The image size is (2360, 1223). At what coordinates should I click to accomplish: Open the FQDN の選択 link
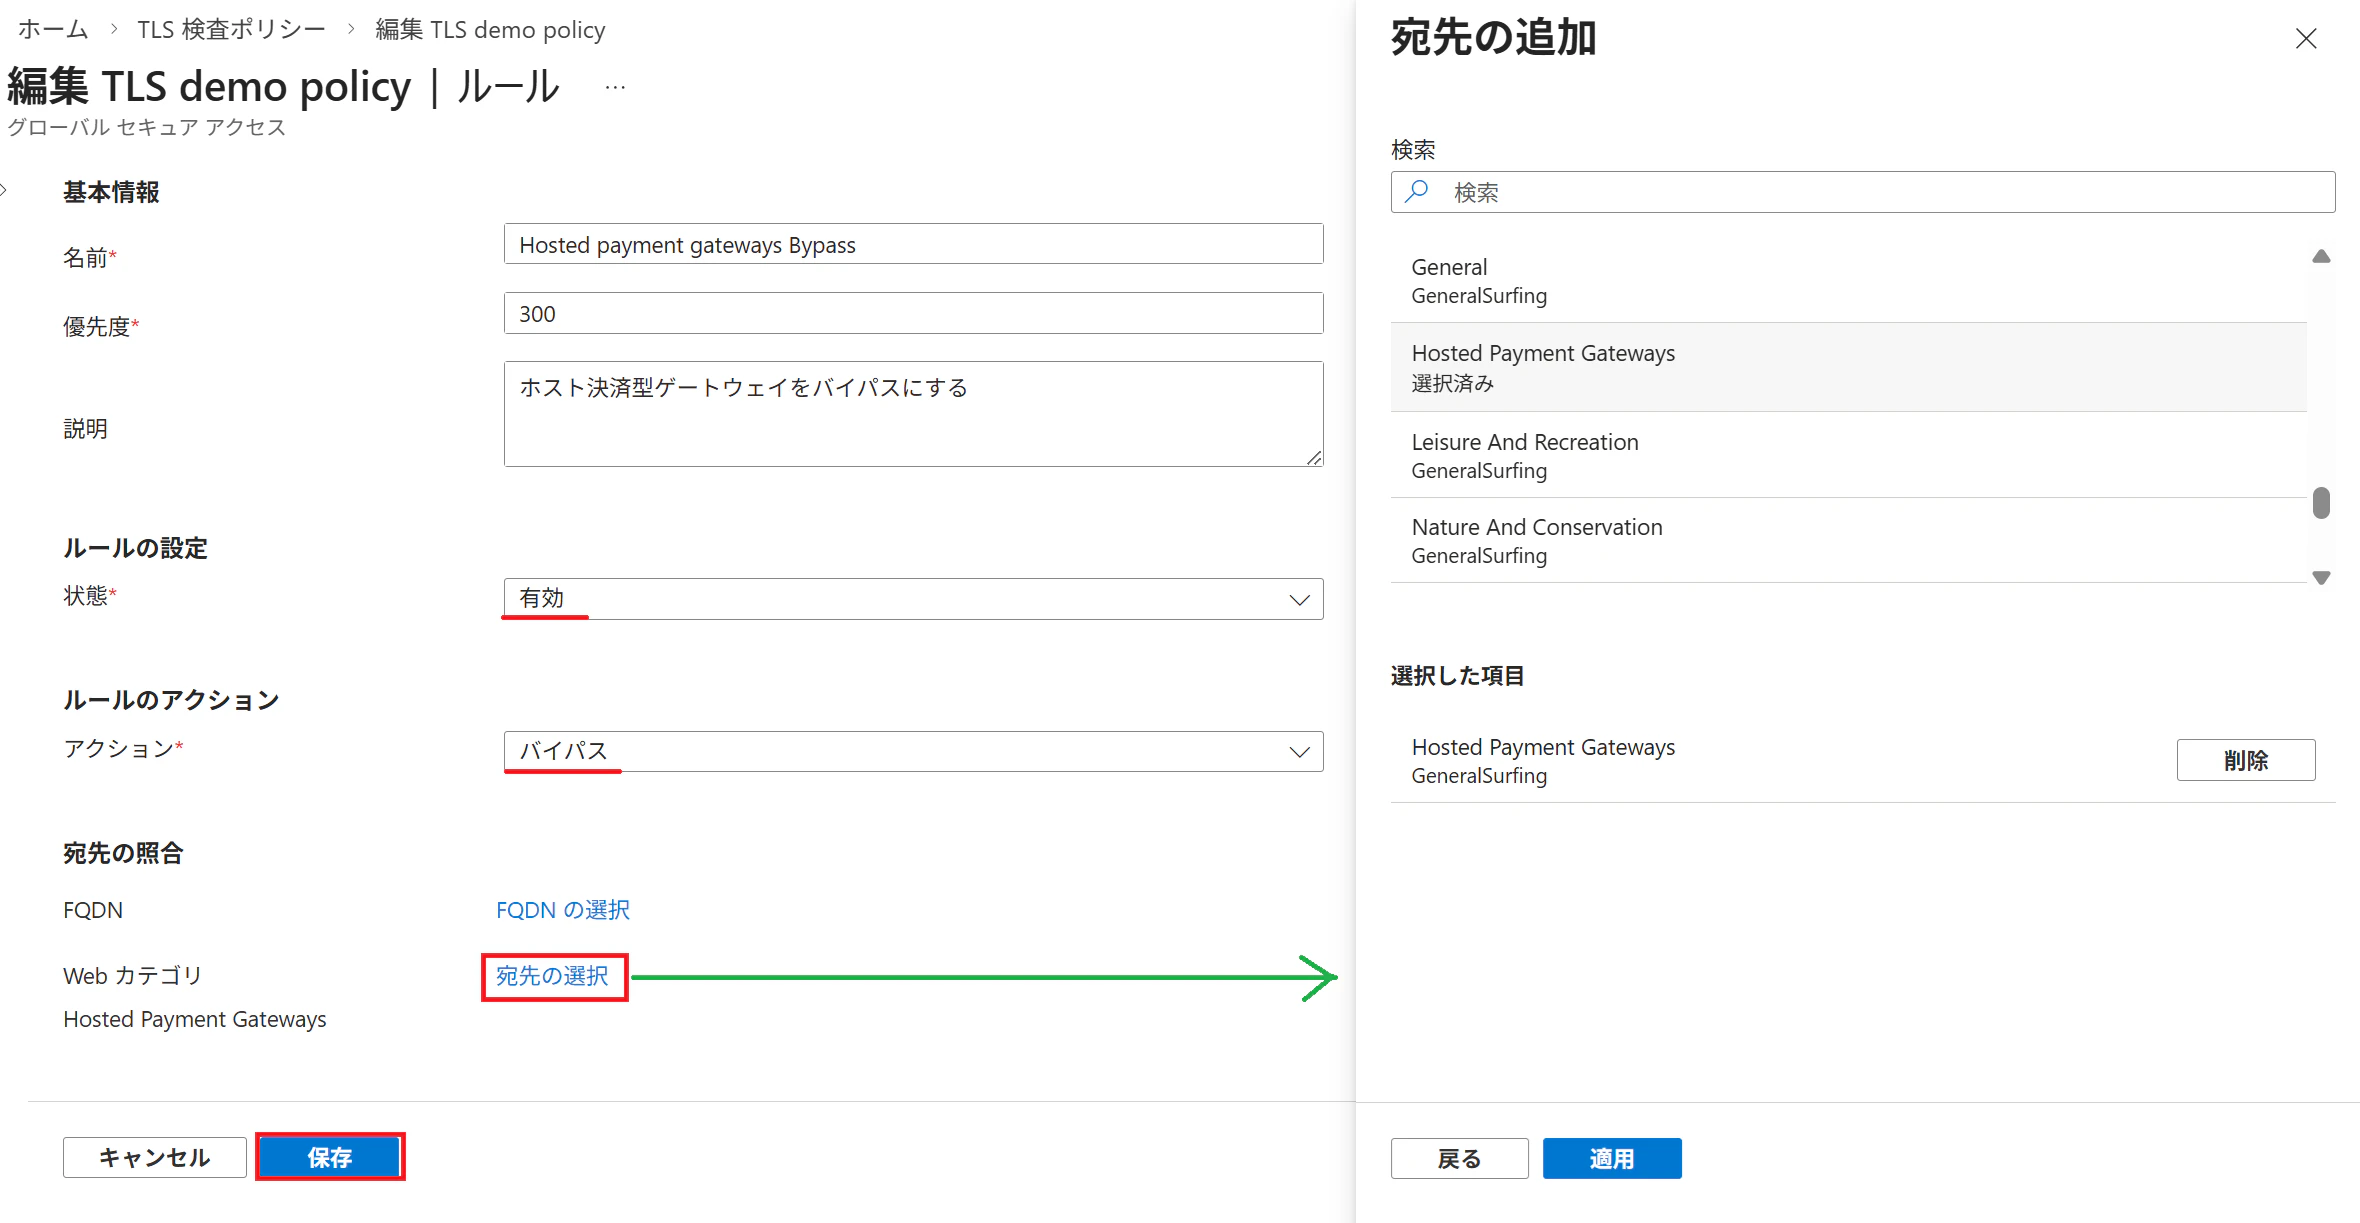(563, 910)
